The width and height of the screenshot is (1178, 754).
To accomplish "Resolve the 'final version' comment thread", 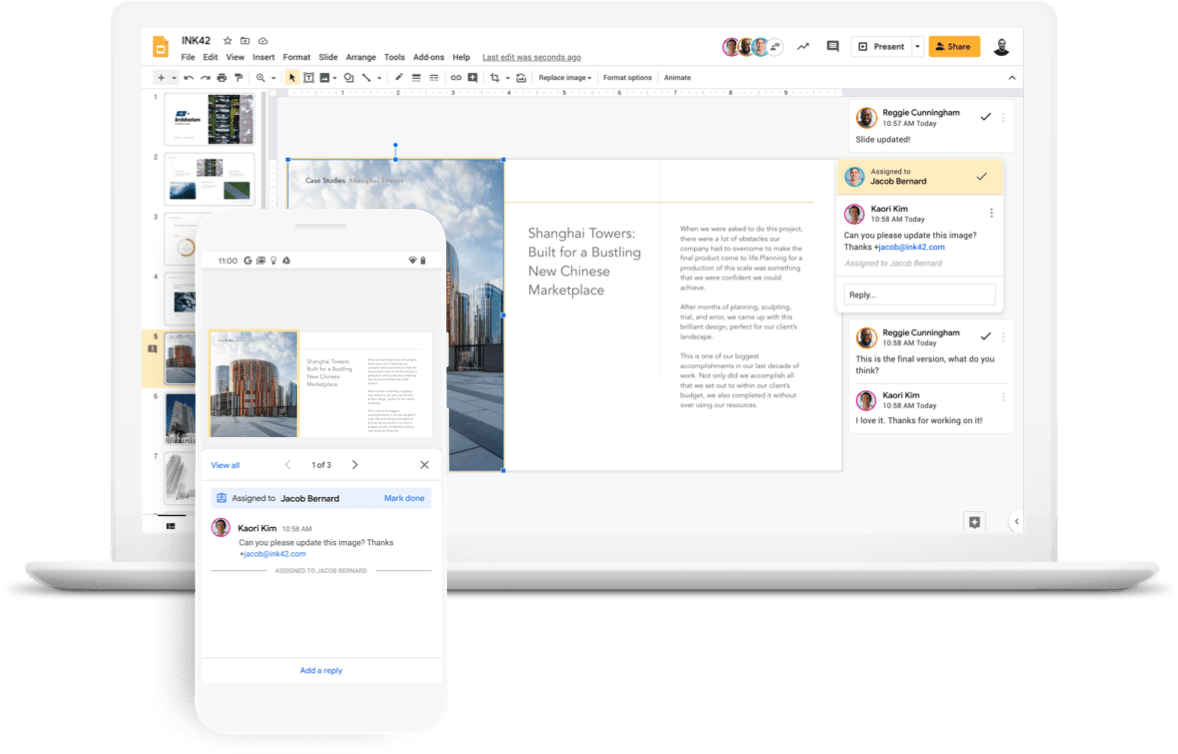I will [x=986, y=336].
